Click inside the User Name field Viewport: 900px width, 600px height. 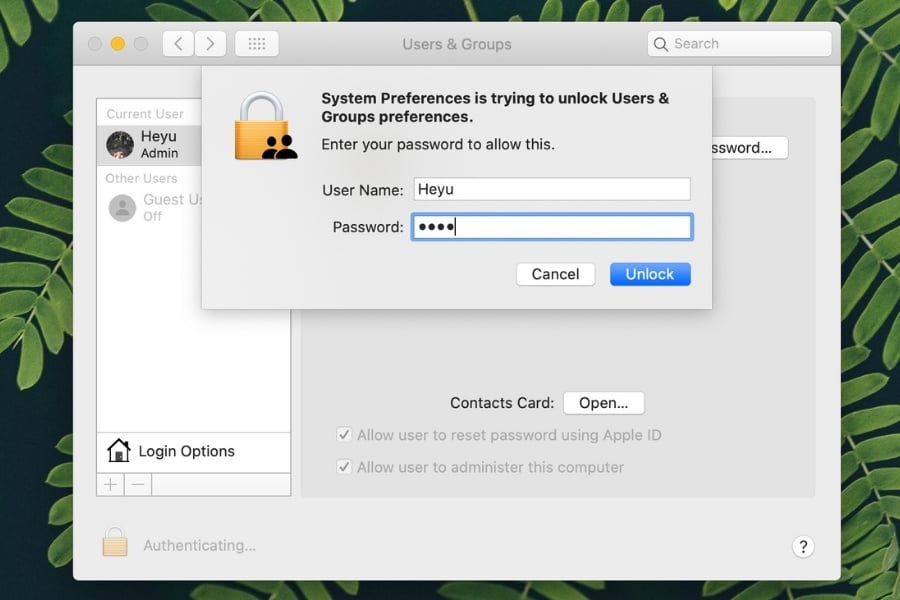pos(551,189)
